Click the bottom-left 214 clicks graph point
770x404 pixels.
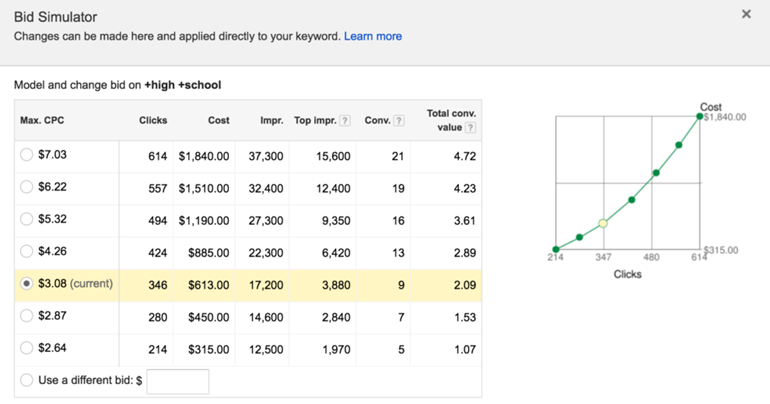tap(556, 249)
